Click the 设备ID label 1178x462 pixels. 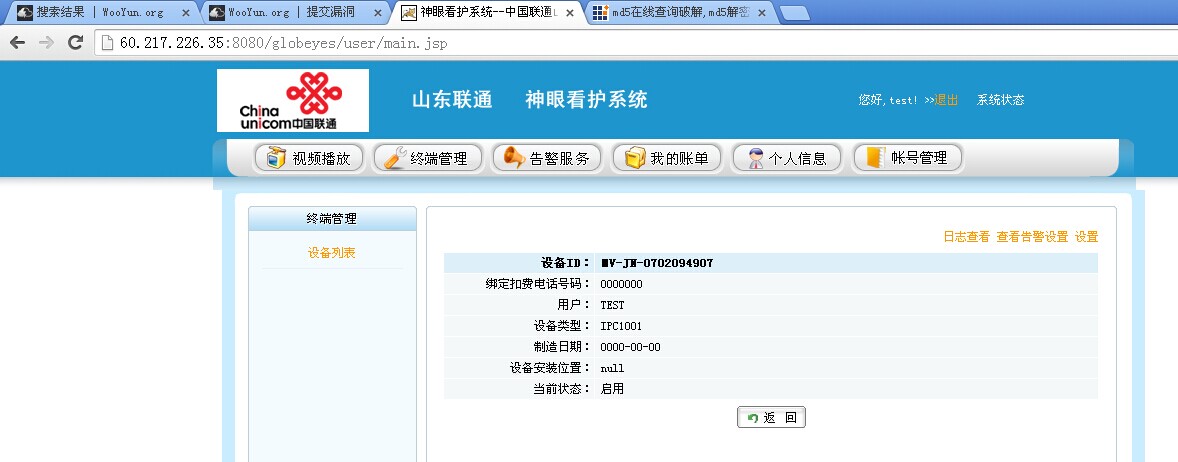point(566,263)
